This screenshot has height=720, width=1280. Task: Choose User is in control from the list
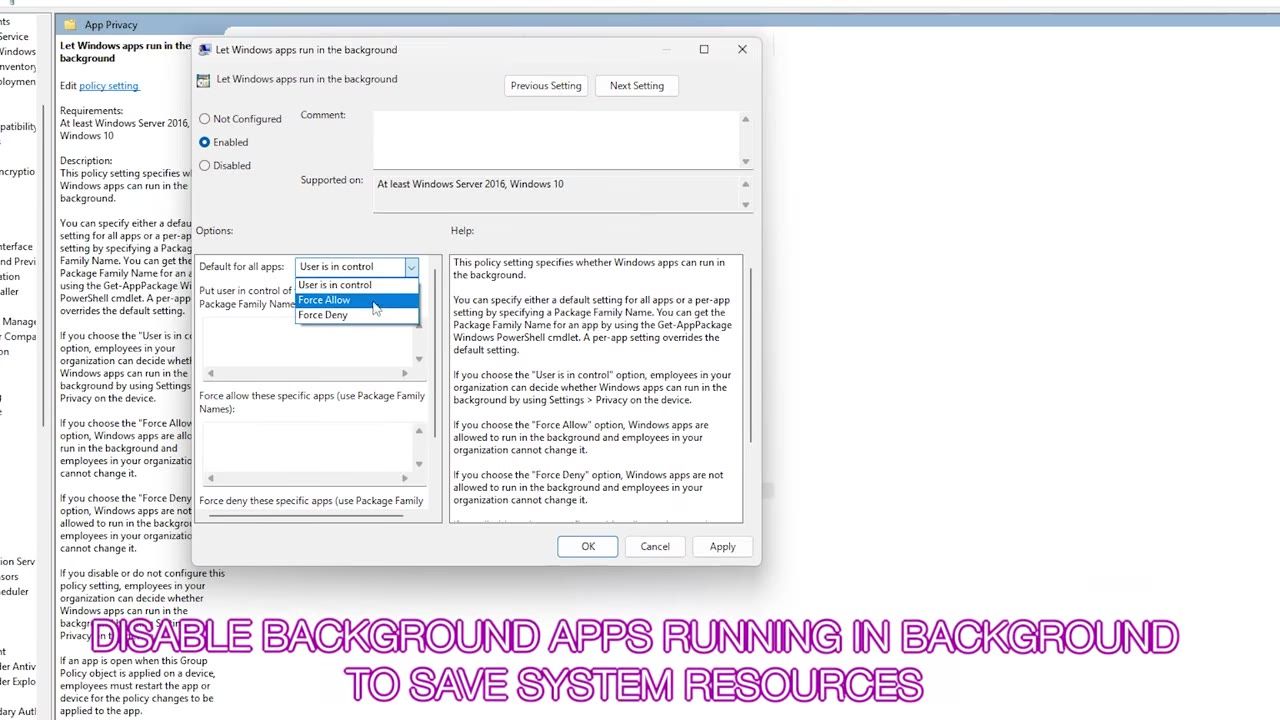click(x=357, y=285)
